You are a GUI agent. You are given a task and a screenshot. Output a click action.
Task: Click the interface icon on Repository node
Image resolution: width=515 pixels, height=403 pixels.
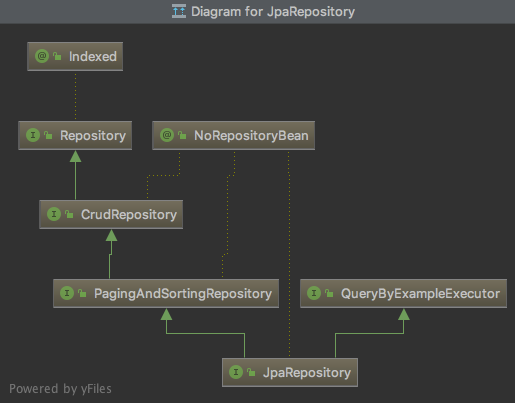tap(33, 135)
